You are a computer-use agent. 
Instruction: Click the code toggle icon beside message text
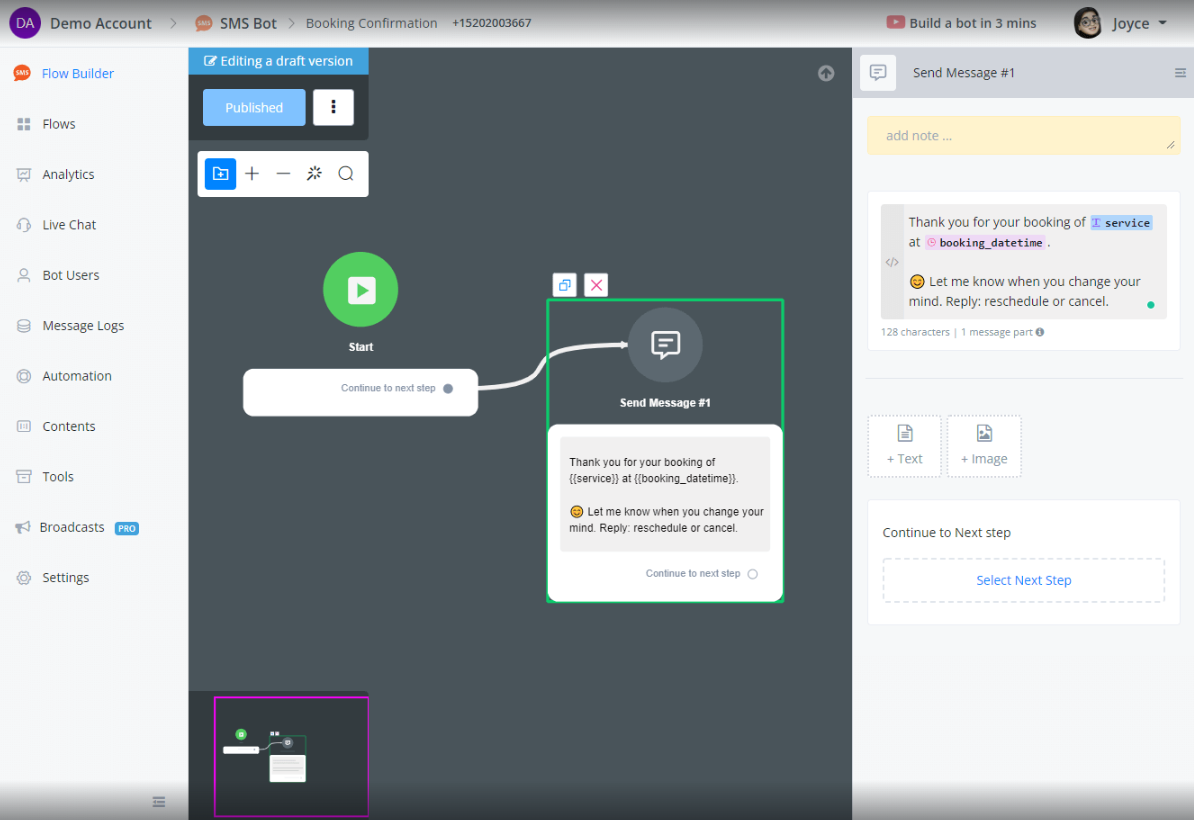[892, 262]
